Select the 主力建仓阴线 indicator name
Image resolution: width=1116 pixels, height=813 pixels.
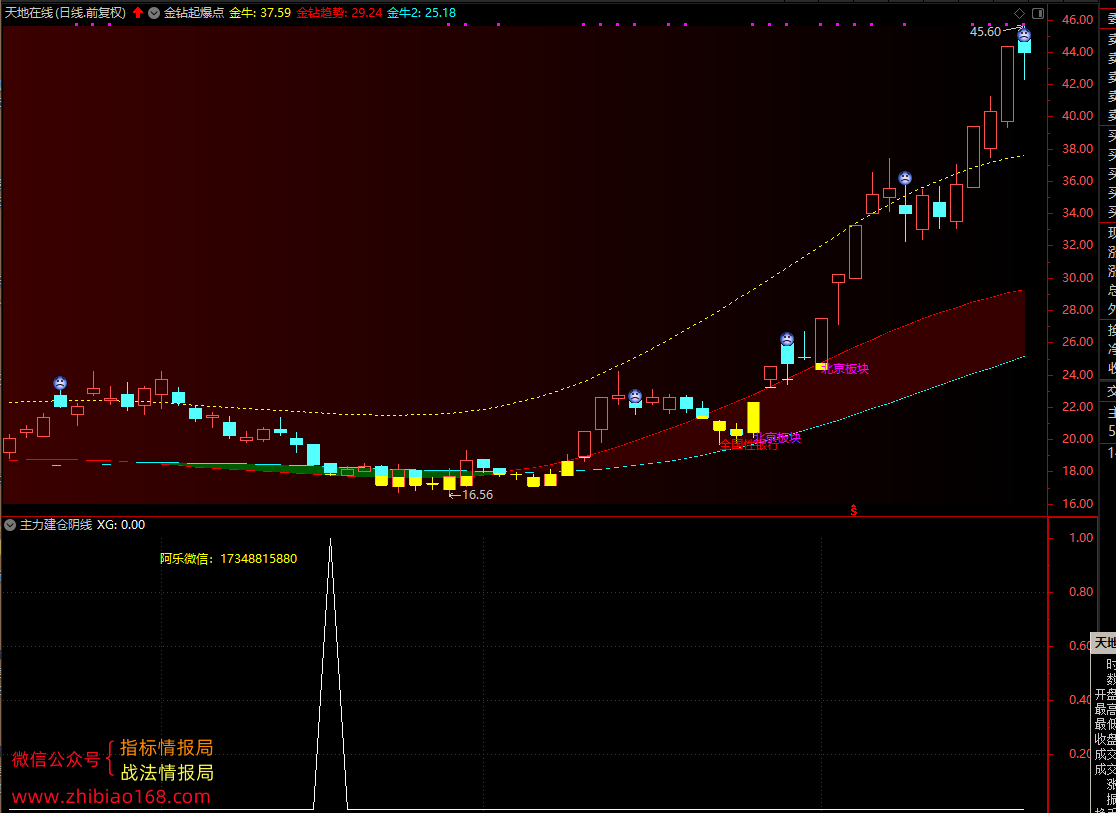point(56,525)
